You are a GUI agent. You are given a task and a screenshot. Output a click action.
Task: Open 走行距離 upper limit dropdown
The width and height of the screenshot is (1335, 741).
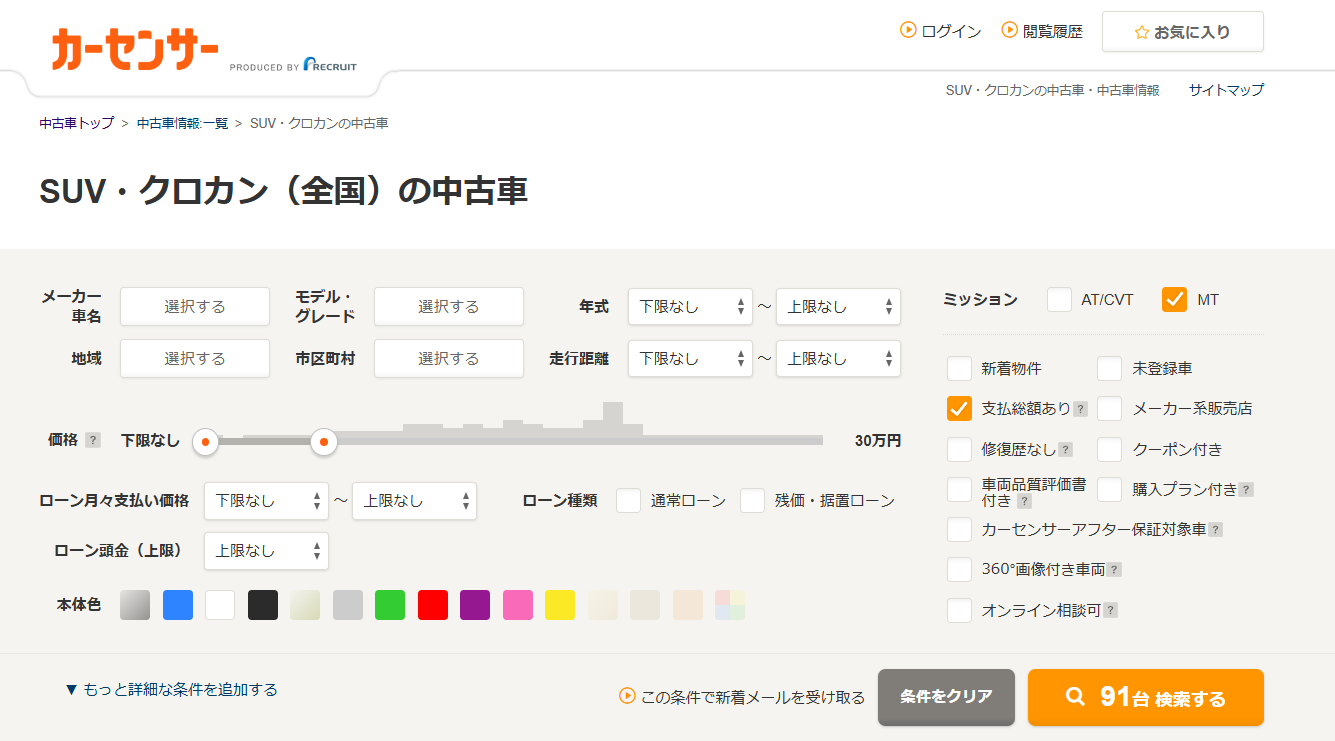[x=838, y=359]
